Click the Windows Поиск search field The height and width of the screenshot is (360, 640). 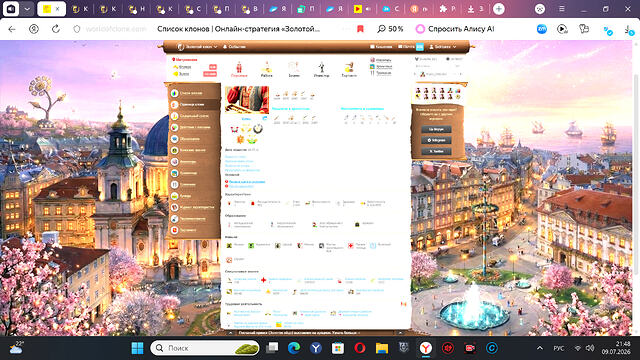point(205,348)
